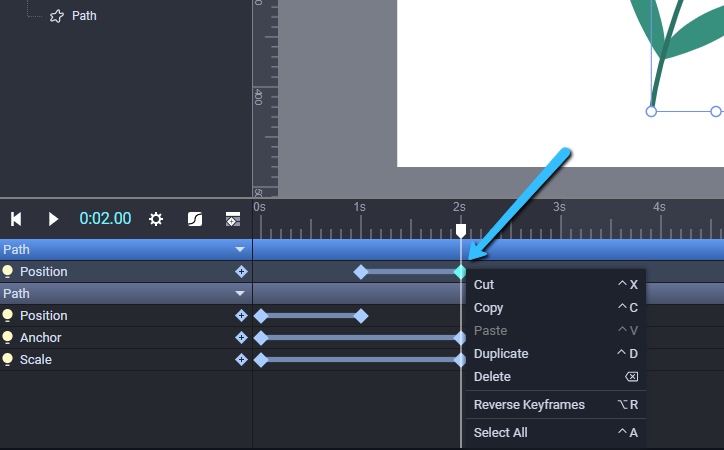
Task: Add keyframe on Anchor row
Action: [x=241, y=337]
